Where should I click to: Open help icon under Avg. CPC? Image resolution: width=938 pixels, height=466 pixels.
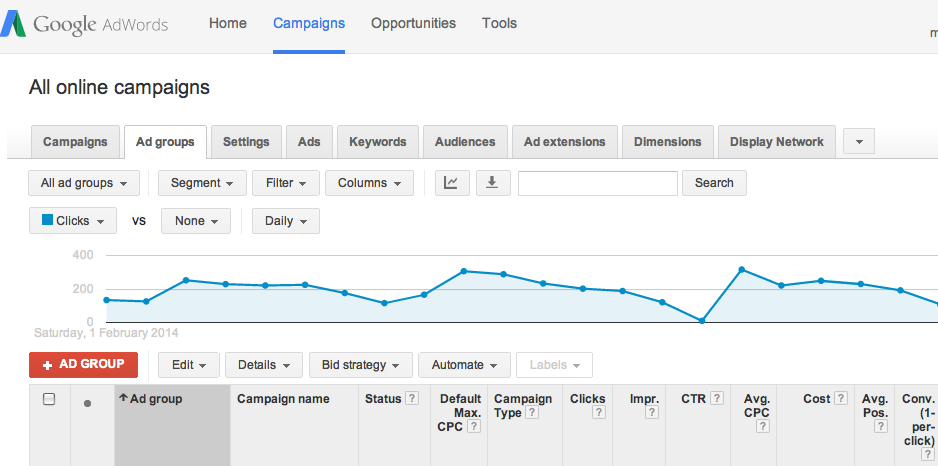(763, 426)
